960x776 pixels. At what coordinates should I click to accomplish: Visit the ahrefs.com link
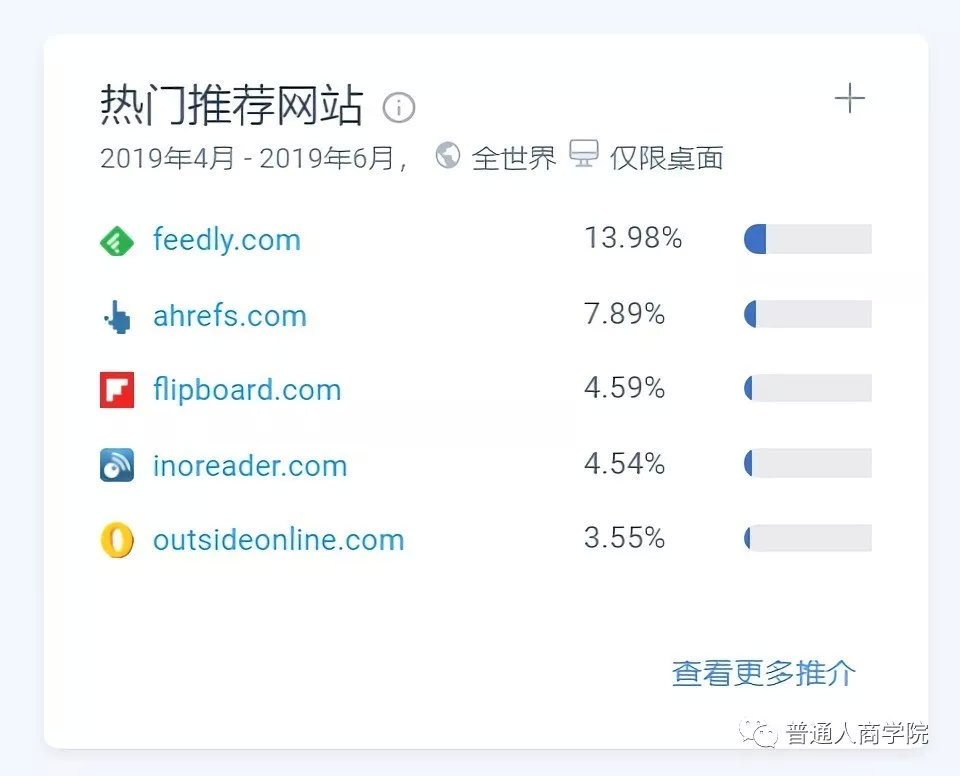pyautogui.click(x=229, y=314)
